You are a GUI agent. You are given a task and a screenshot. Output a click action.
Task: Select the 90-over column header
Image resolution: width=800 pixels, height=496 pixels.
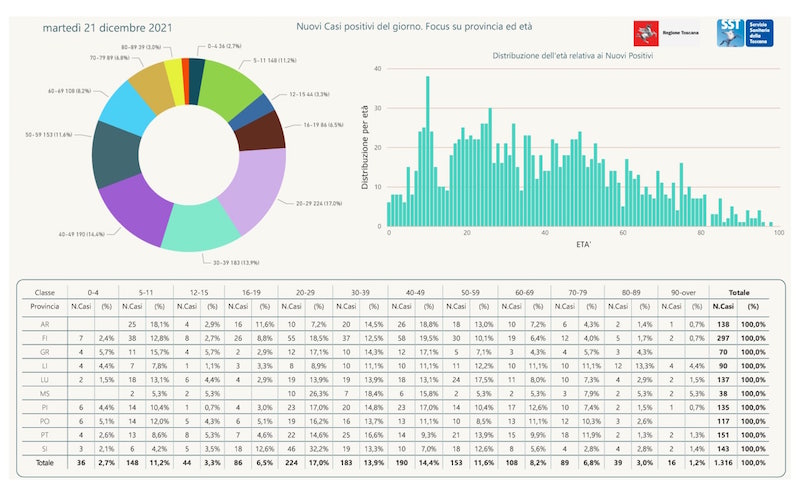pos(681,291)
